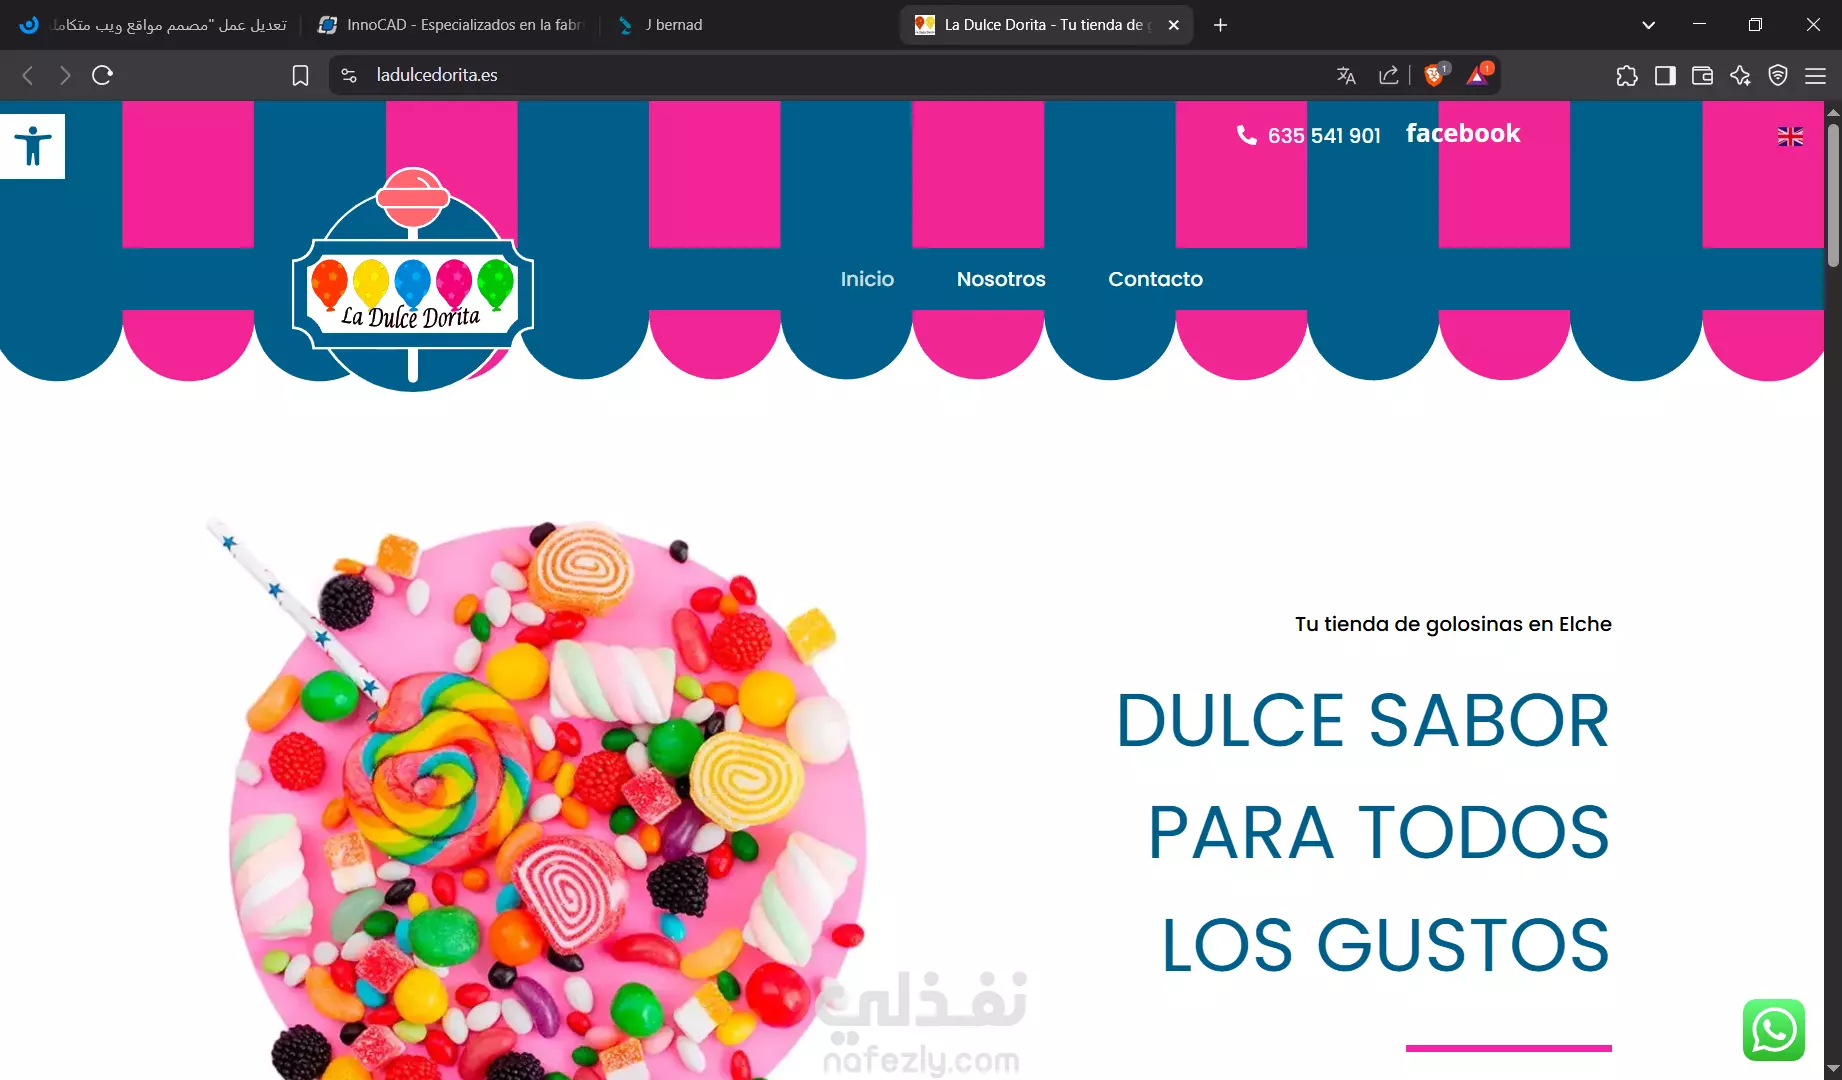
Task: Reload the page
Action: (x=102, y=75)
